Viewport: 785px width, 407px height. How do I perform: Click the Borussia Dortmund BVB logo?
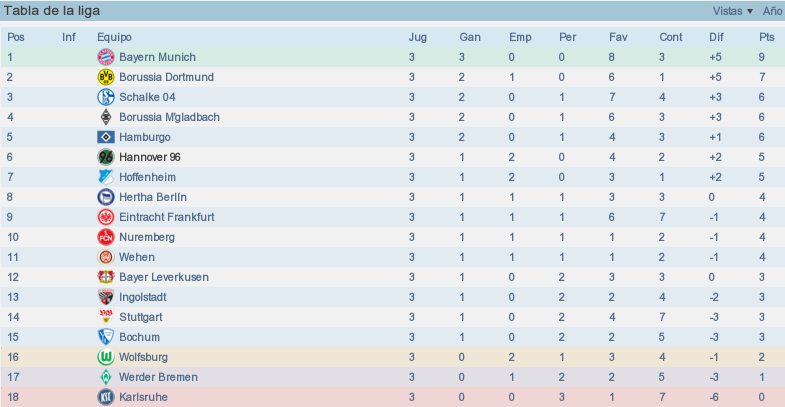(x=106, y=77)
